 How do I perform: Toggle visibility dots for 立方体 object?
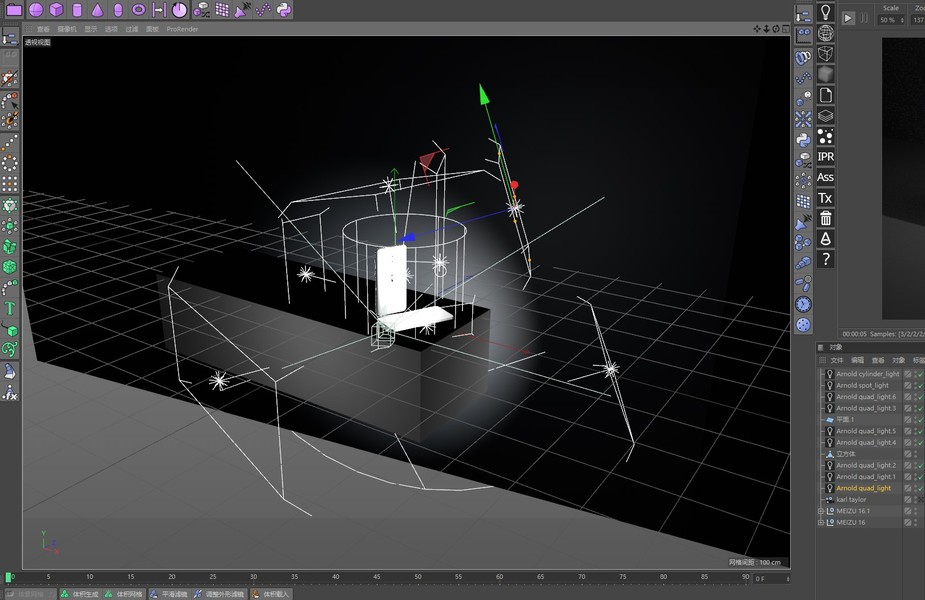pyautogui.click(x=915, y=454)
